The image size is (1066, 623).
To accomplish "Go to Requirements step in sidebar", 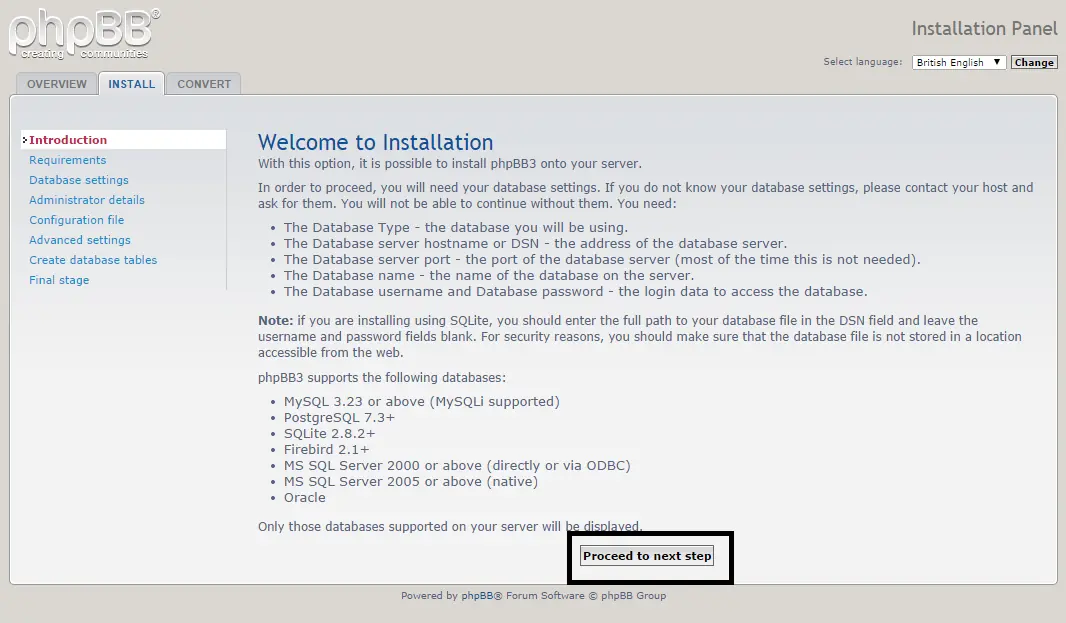I will [67, 160].
